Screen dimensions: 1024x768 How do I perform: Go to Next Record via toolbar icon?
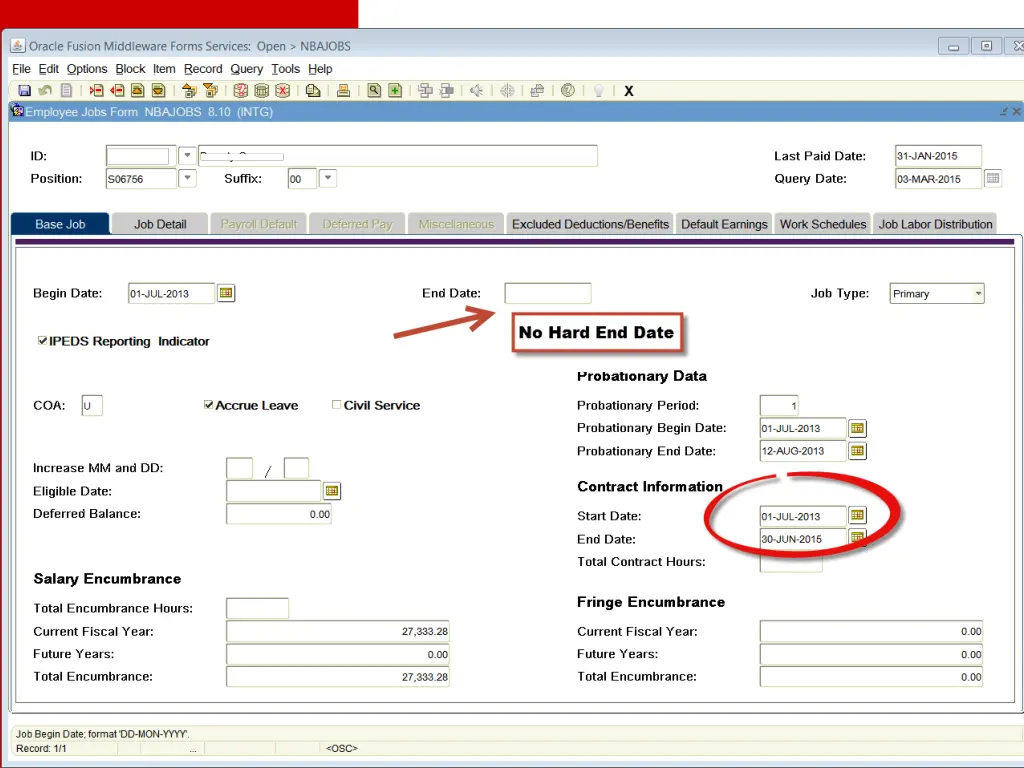[x=158, y=91]
